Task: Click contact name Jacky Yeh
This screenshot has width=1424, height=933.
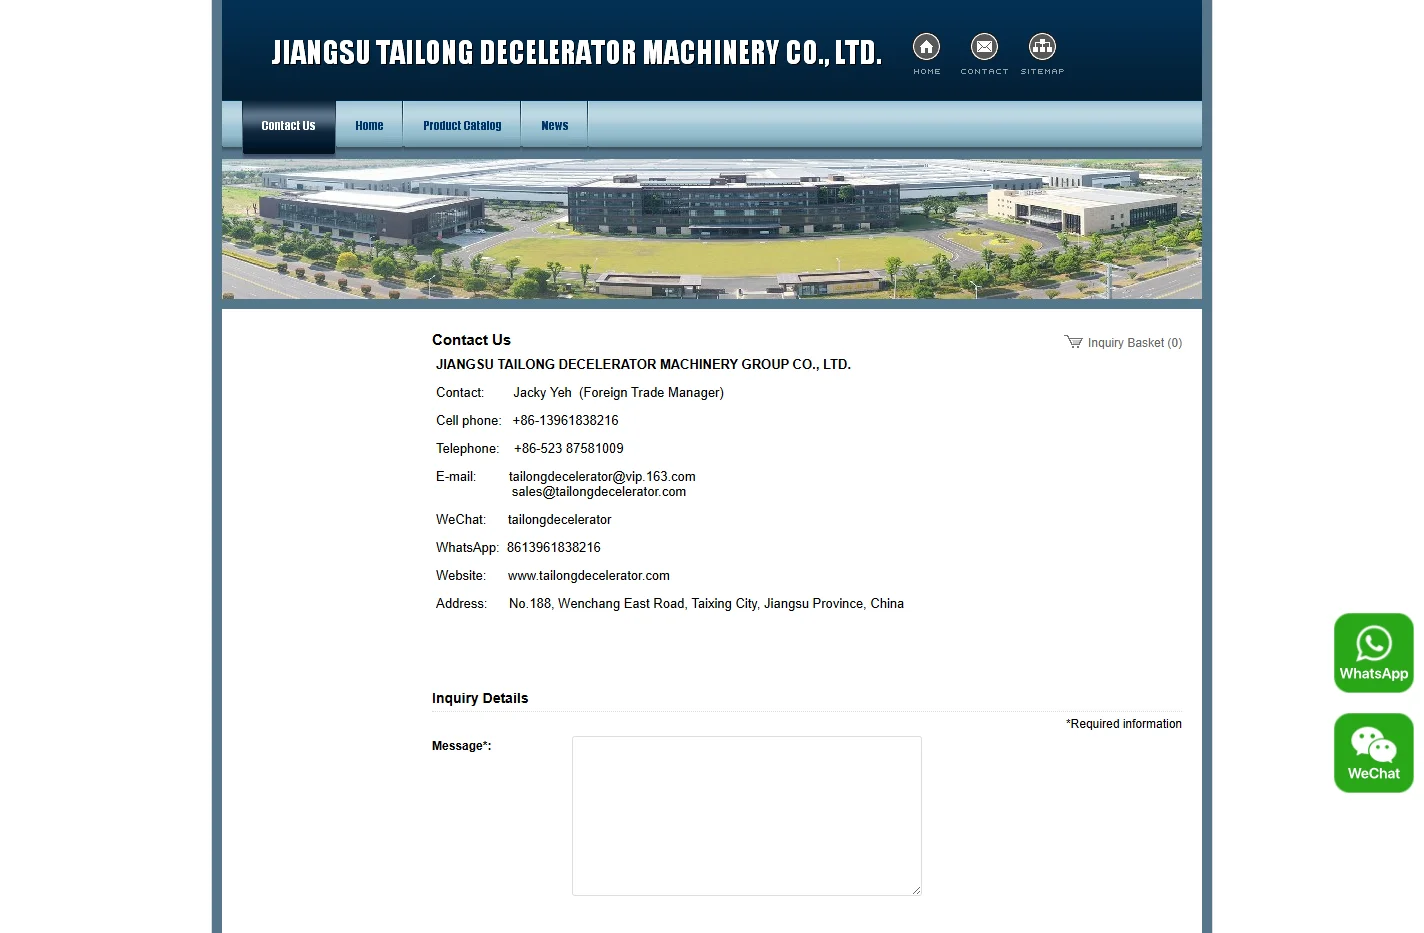Action: click(x=542, y=393)
